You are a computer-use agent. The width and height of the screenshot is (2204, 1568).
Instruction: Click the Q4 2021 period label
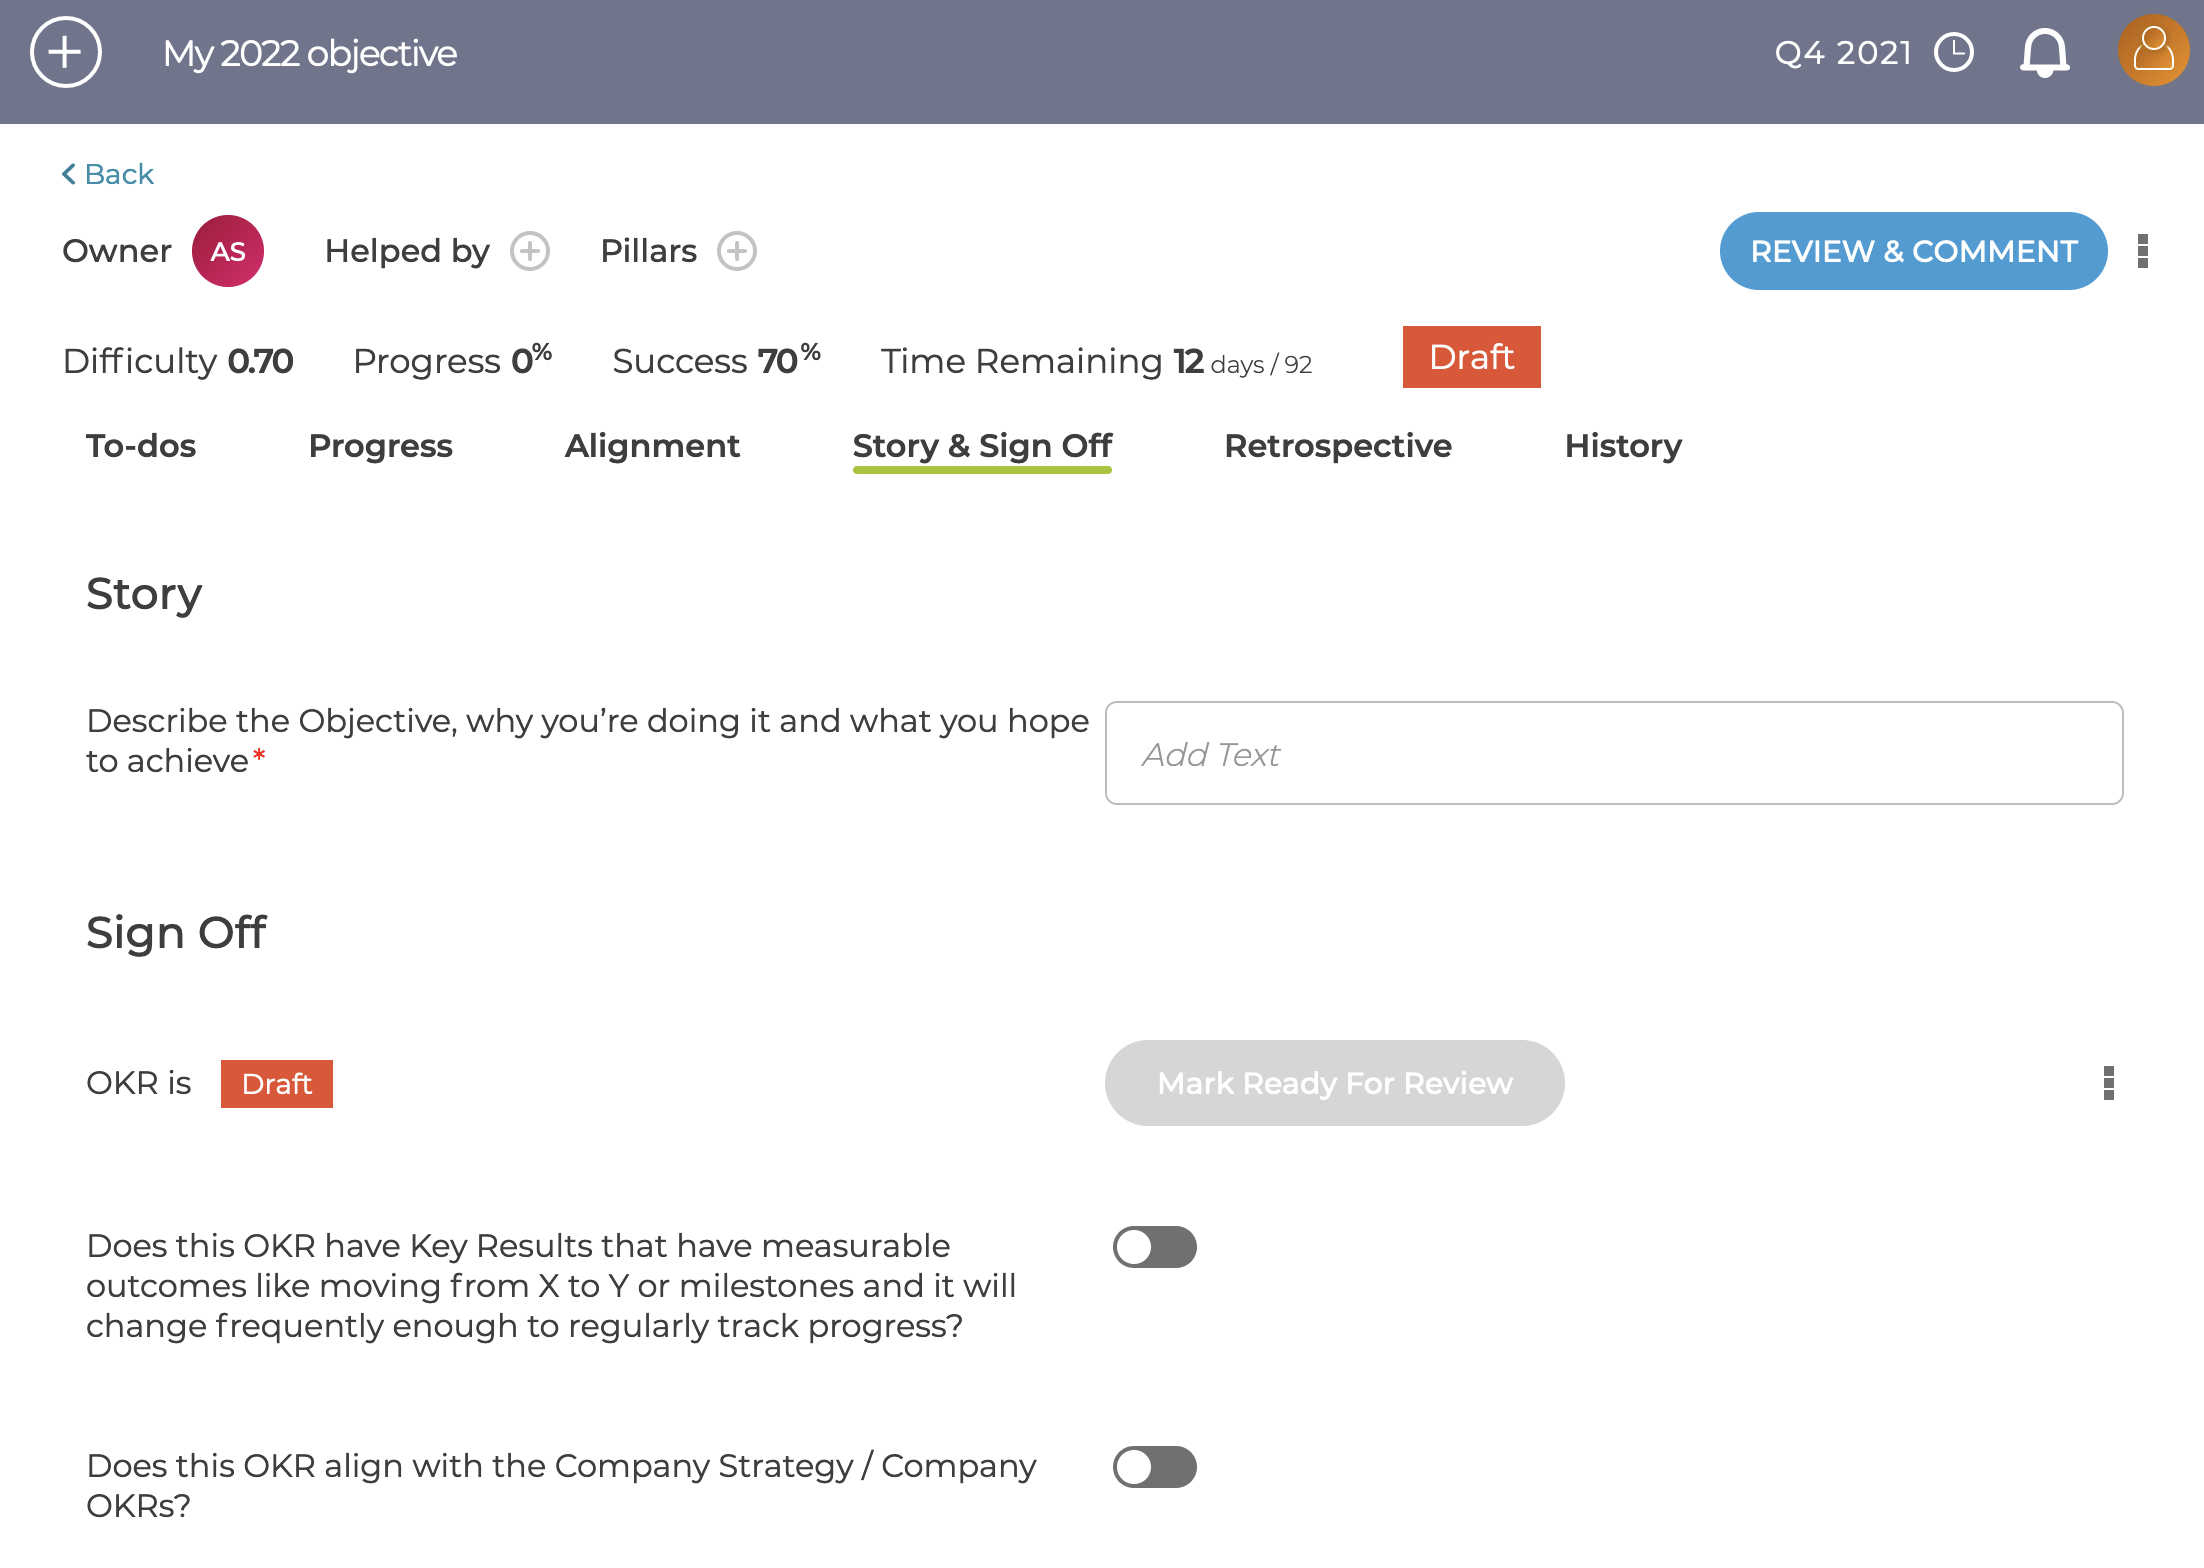pyautogui.click(x=1843, y=52)
